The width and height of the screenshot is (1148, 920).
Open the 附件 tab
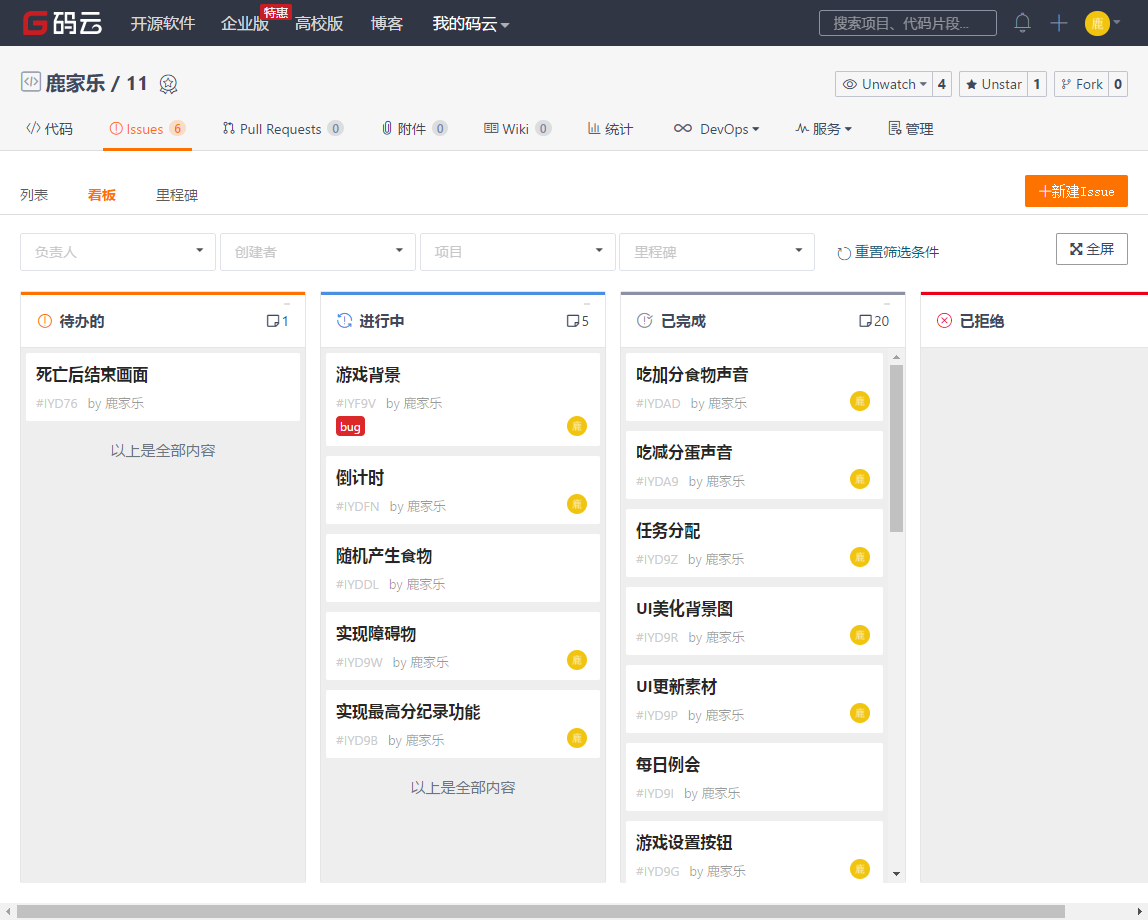pyautogui.click(x=414, y=129)
